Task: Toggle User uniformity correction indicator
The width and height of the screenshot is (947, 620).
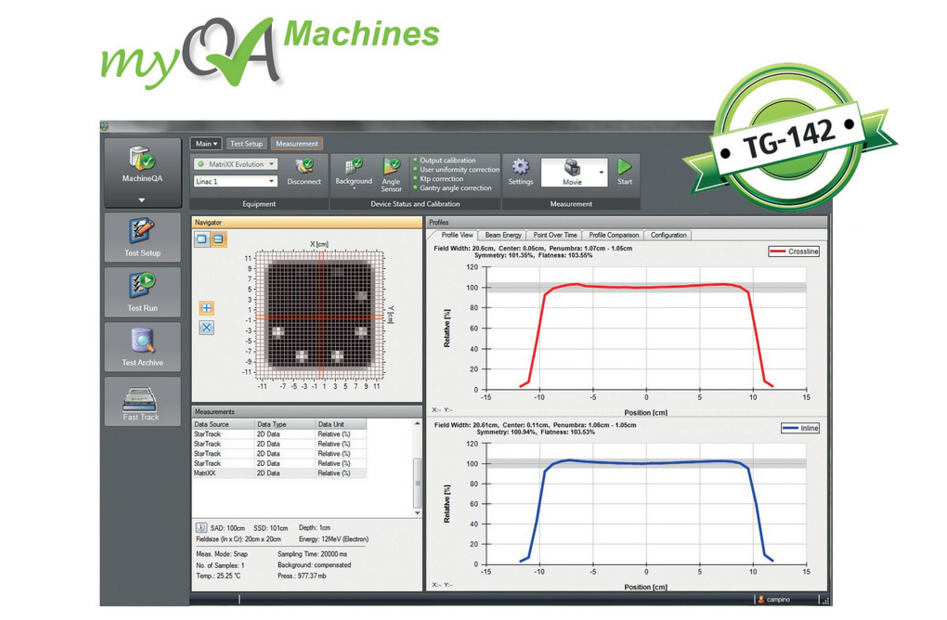Action: (x=416, y=170)
